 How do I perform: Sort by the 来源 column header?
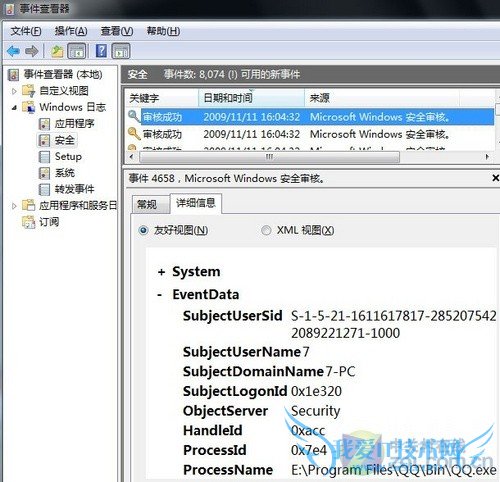tap(382, 98)
